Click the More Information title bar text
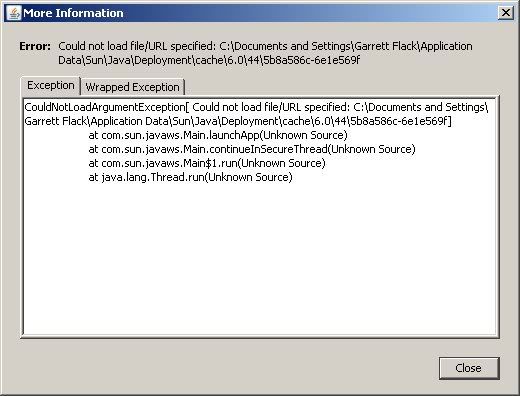 pyautogui.click(x=73, y=13)
